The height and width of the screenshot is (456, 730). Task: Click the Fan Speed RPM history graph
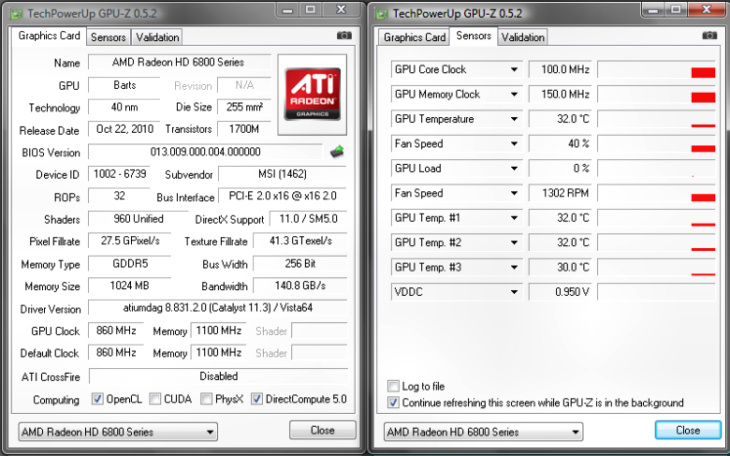point(656,193)
